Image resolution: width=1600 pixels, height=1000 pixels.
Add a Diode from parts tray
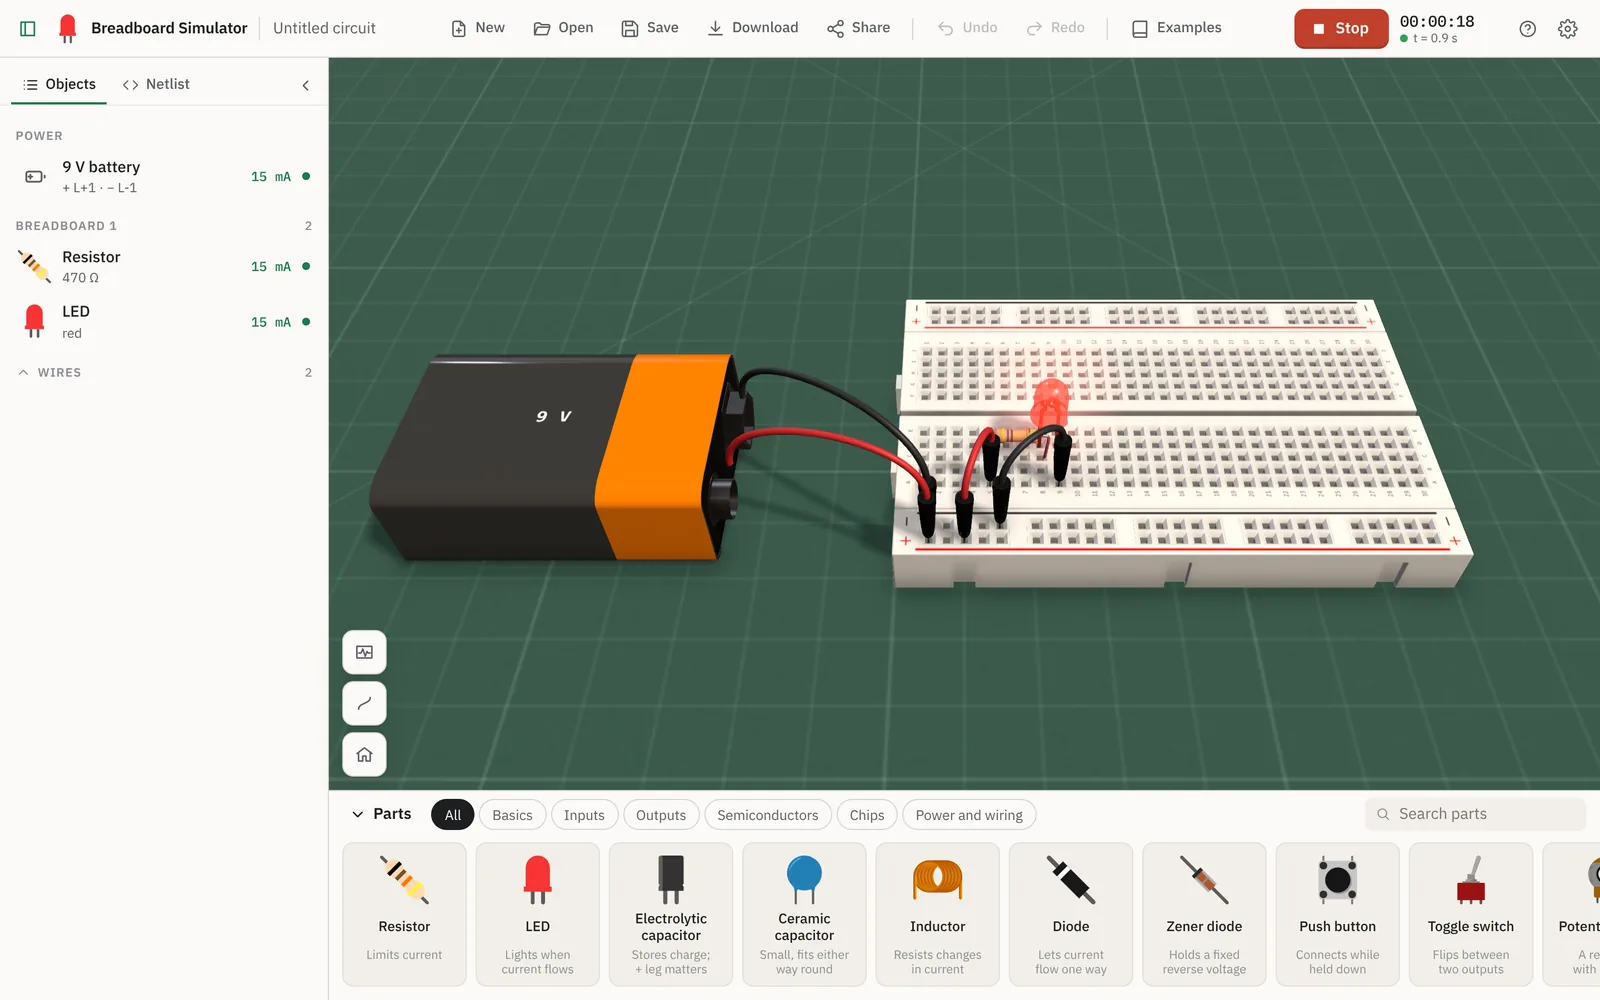1070,914
